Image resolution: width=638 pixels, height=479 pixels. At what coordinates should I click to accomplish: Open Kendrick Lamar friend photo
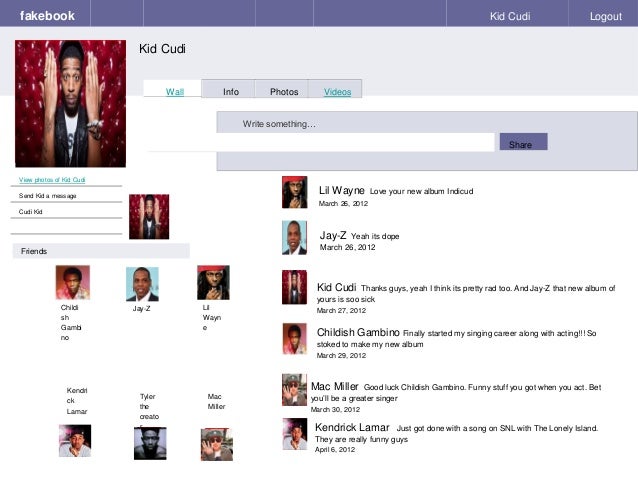pos(75,441)
